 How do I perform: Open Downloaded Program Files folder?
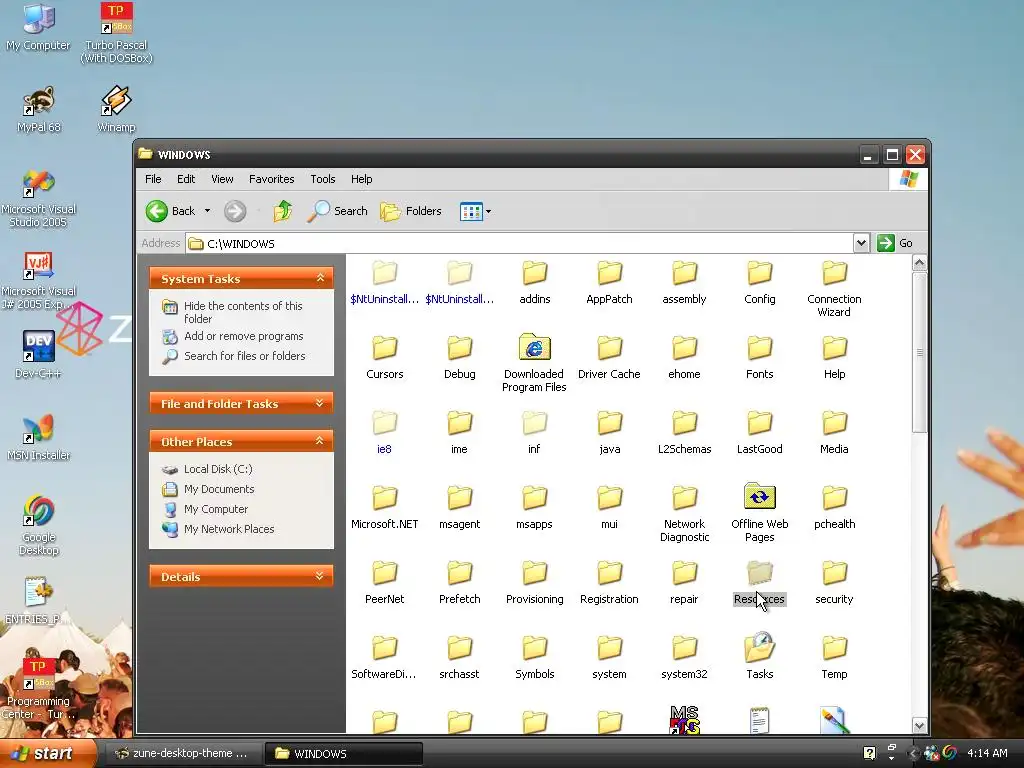tap(534, 364)
